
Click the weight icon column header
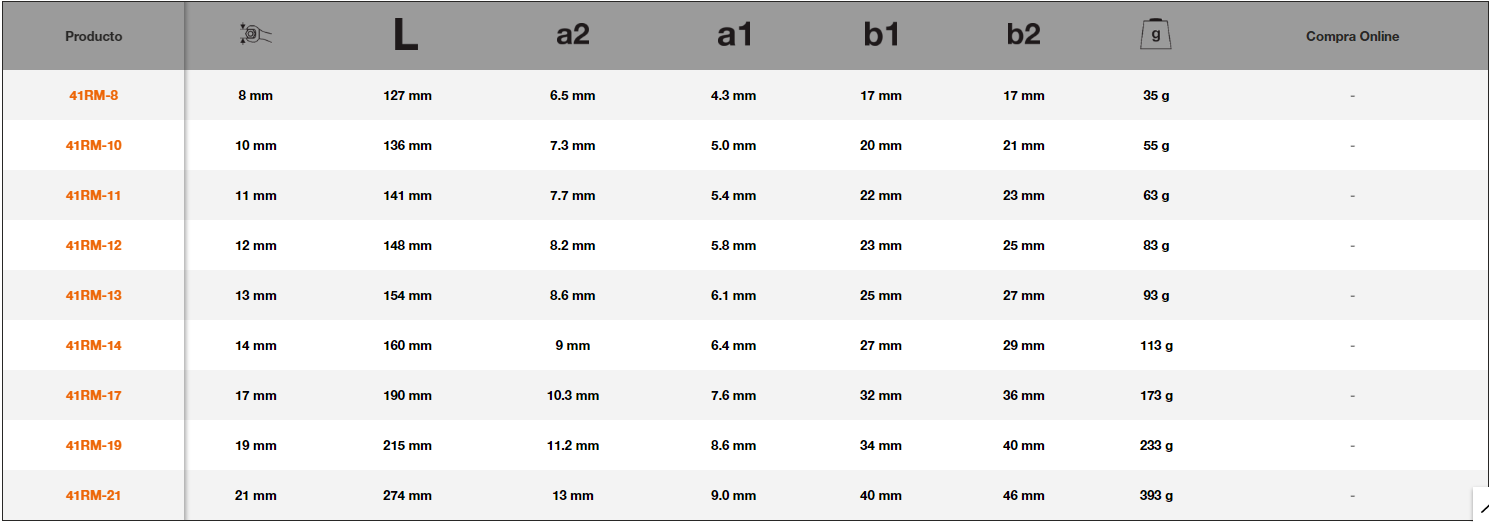tap(1156, 36)
